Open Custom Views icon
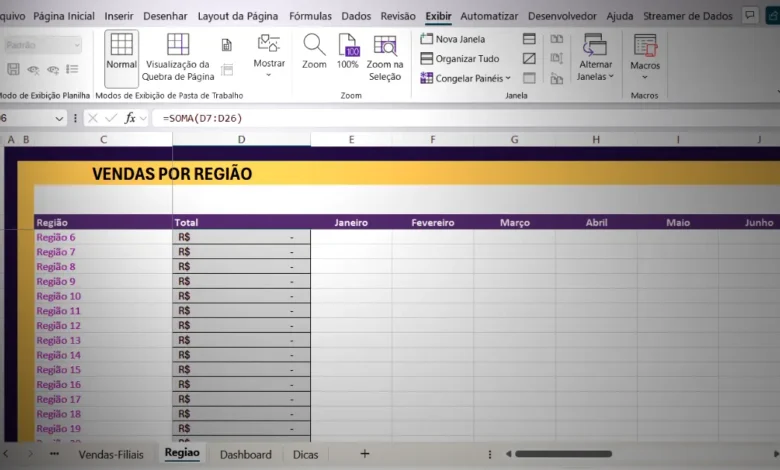 pyautogui.click(x=227, y=70)
